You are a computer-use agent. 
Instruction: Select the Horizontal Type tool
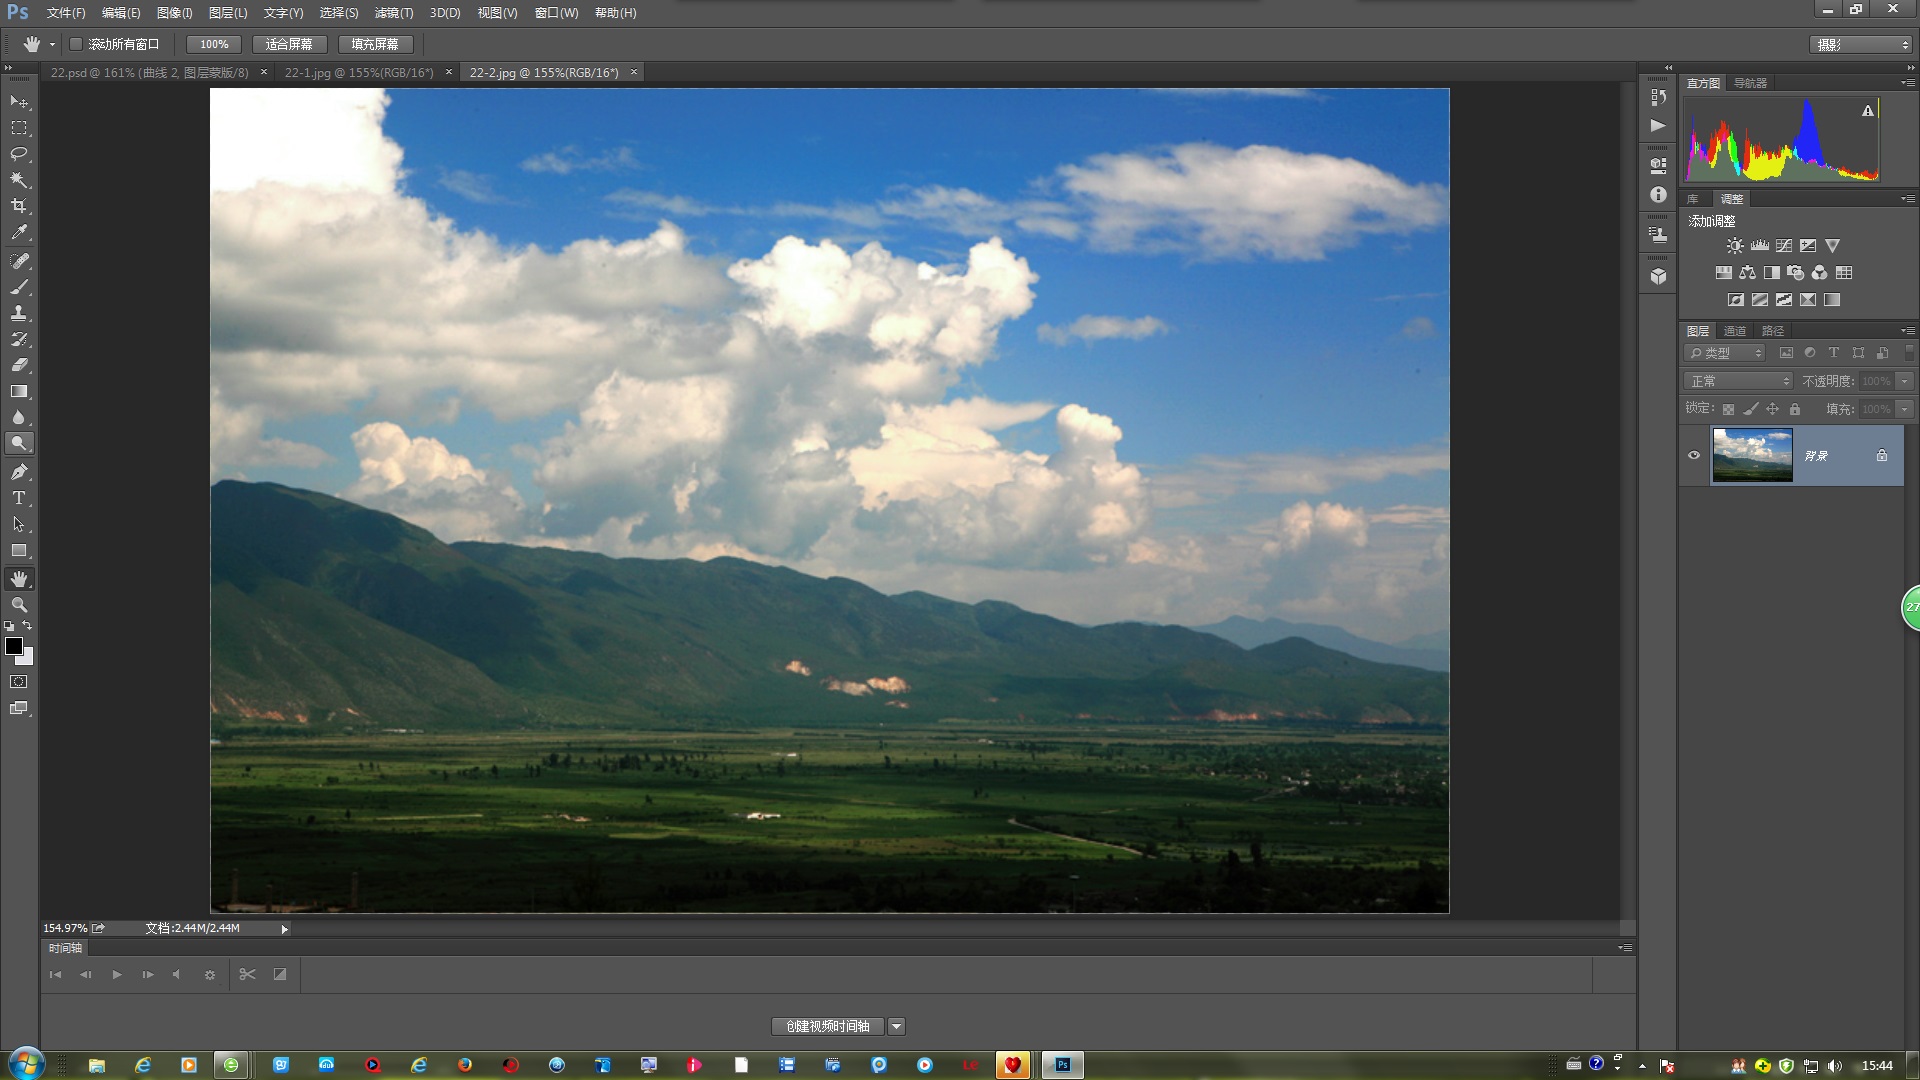coord(19,498)
